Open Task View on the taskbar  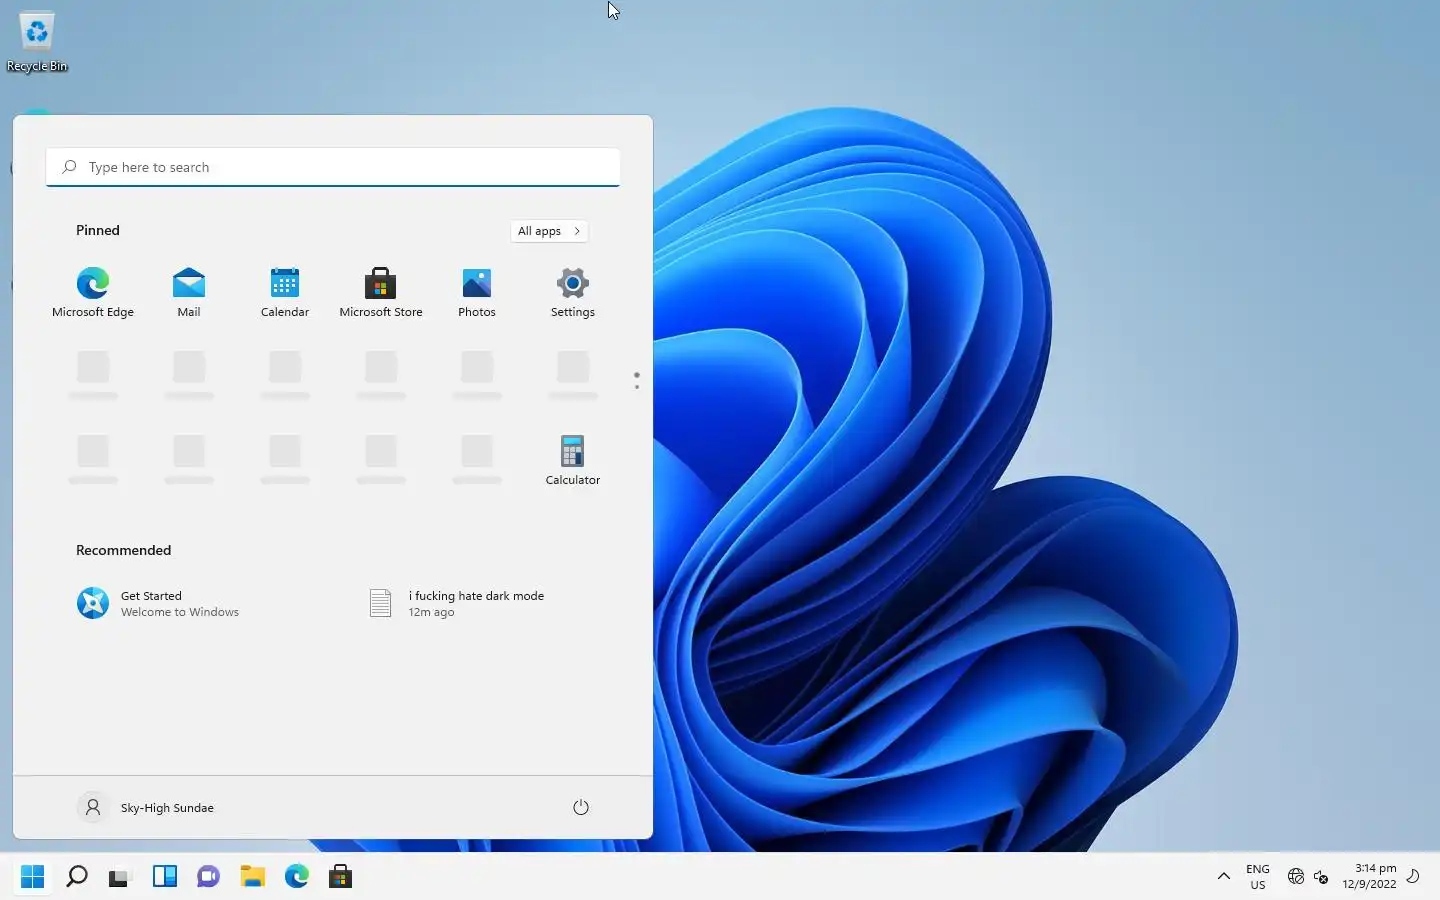coord(120,877)
